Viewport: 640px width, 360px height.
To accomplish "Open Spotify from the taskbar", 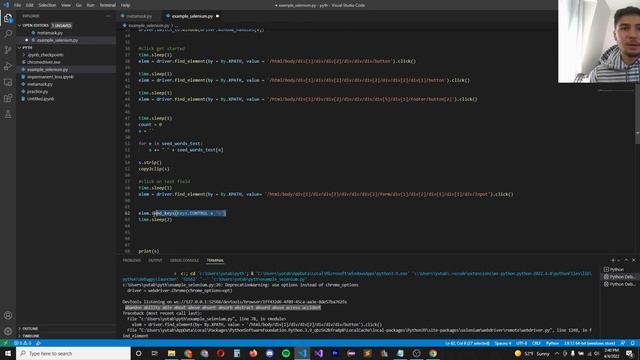I will 286,353.
